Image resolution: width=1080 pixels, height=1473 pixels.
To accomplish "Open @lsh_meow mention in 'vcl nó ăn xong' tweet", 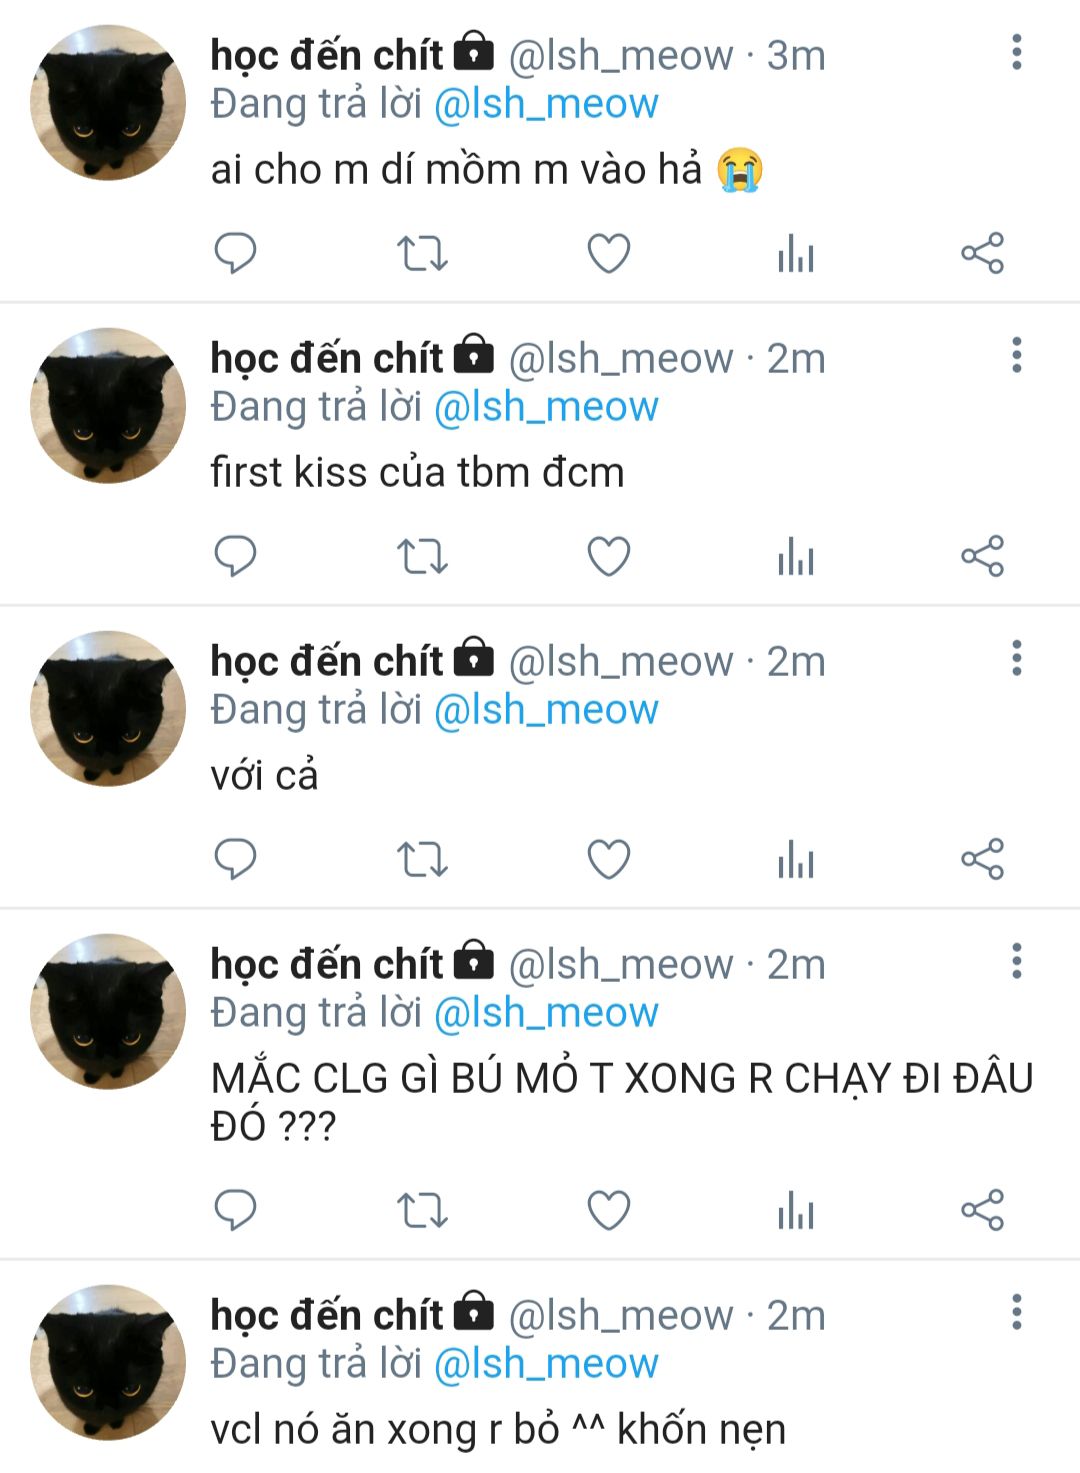I will pyautogui.click(x=546, y=1364).
